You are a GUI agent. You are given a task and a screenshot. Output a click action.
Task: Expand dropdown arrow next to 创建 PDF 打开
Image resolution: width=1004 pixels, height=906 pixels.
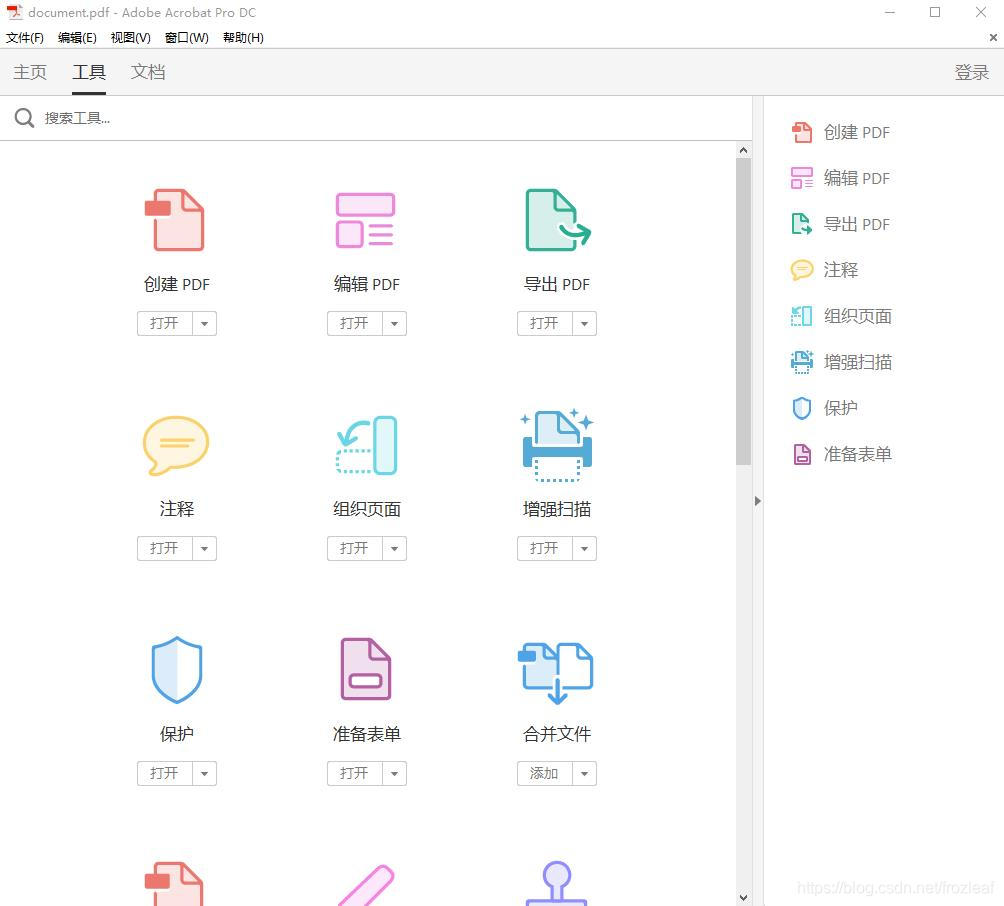(x=204, y=323)
